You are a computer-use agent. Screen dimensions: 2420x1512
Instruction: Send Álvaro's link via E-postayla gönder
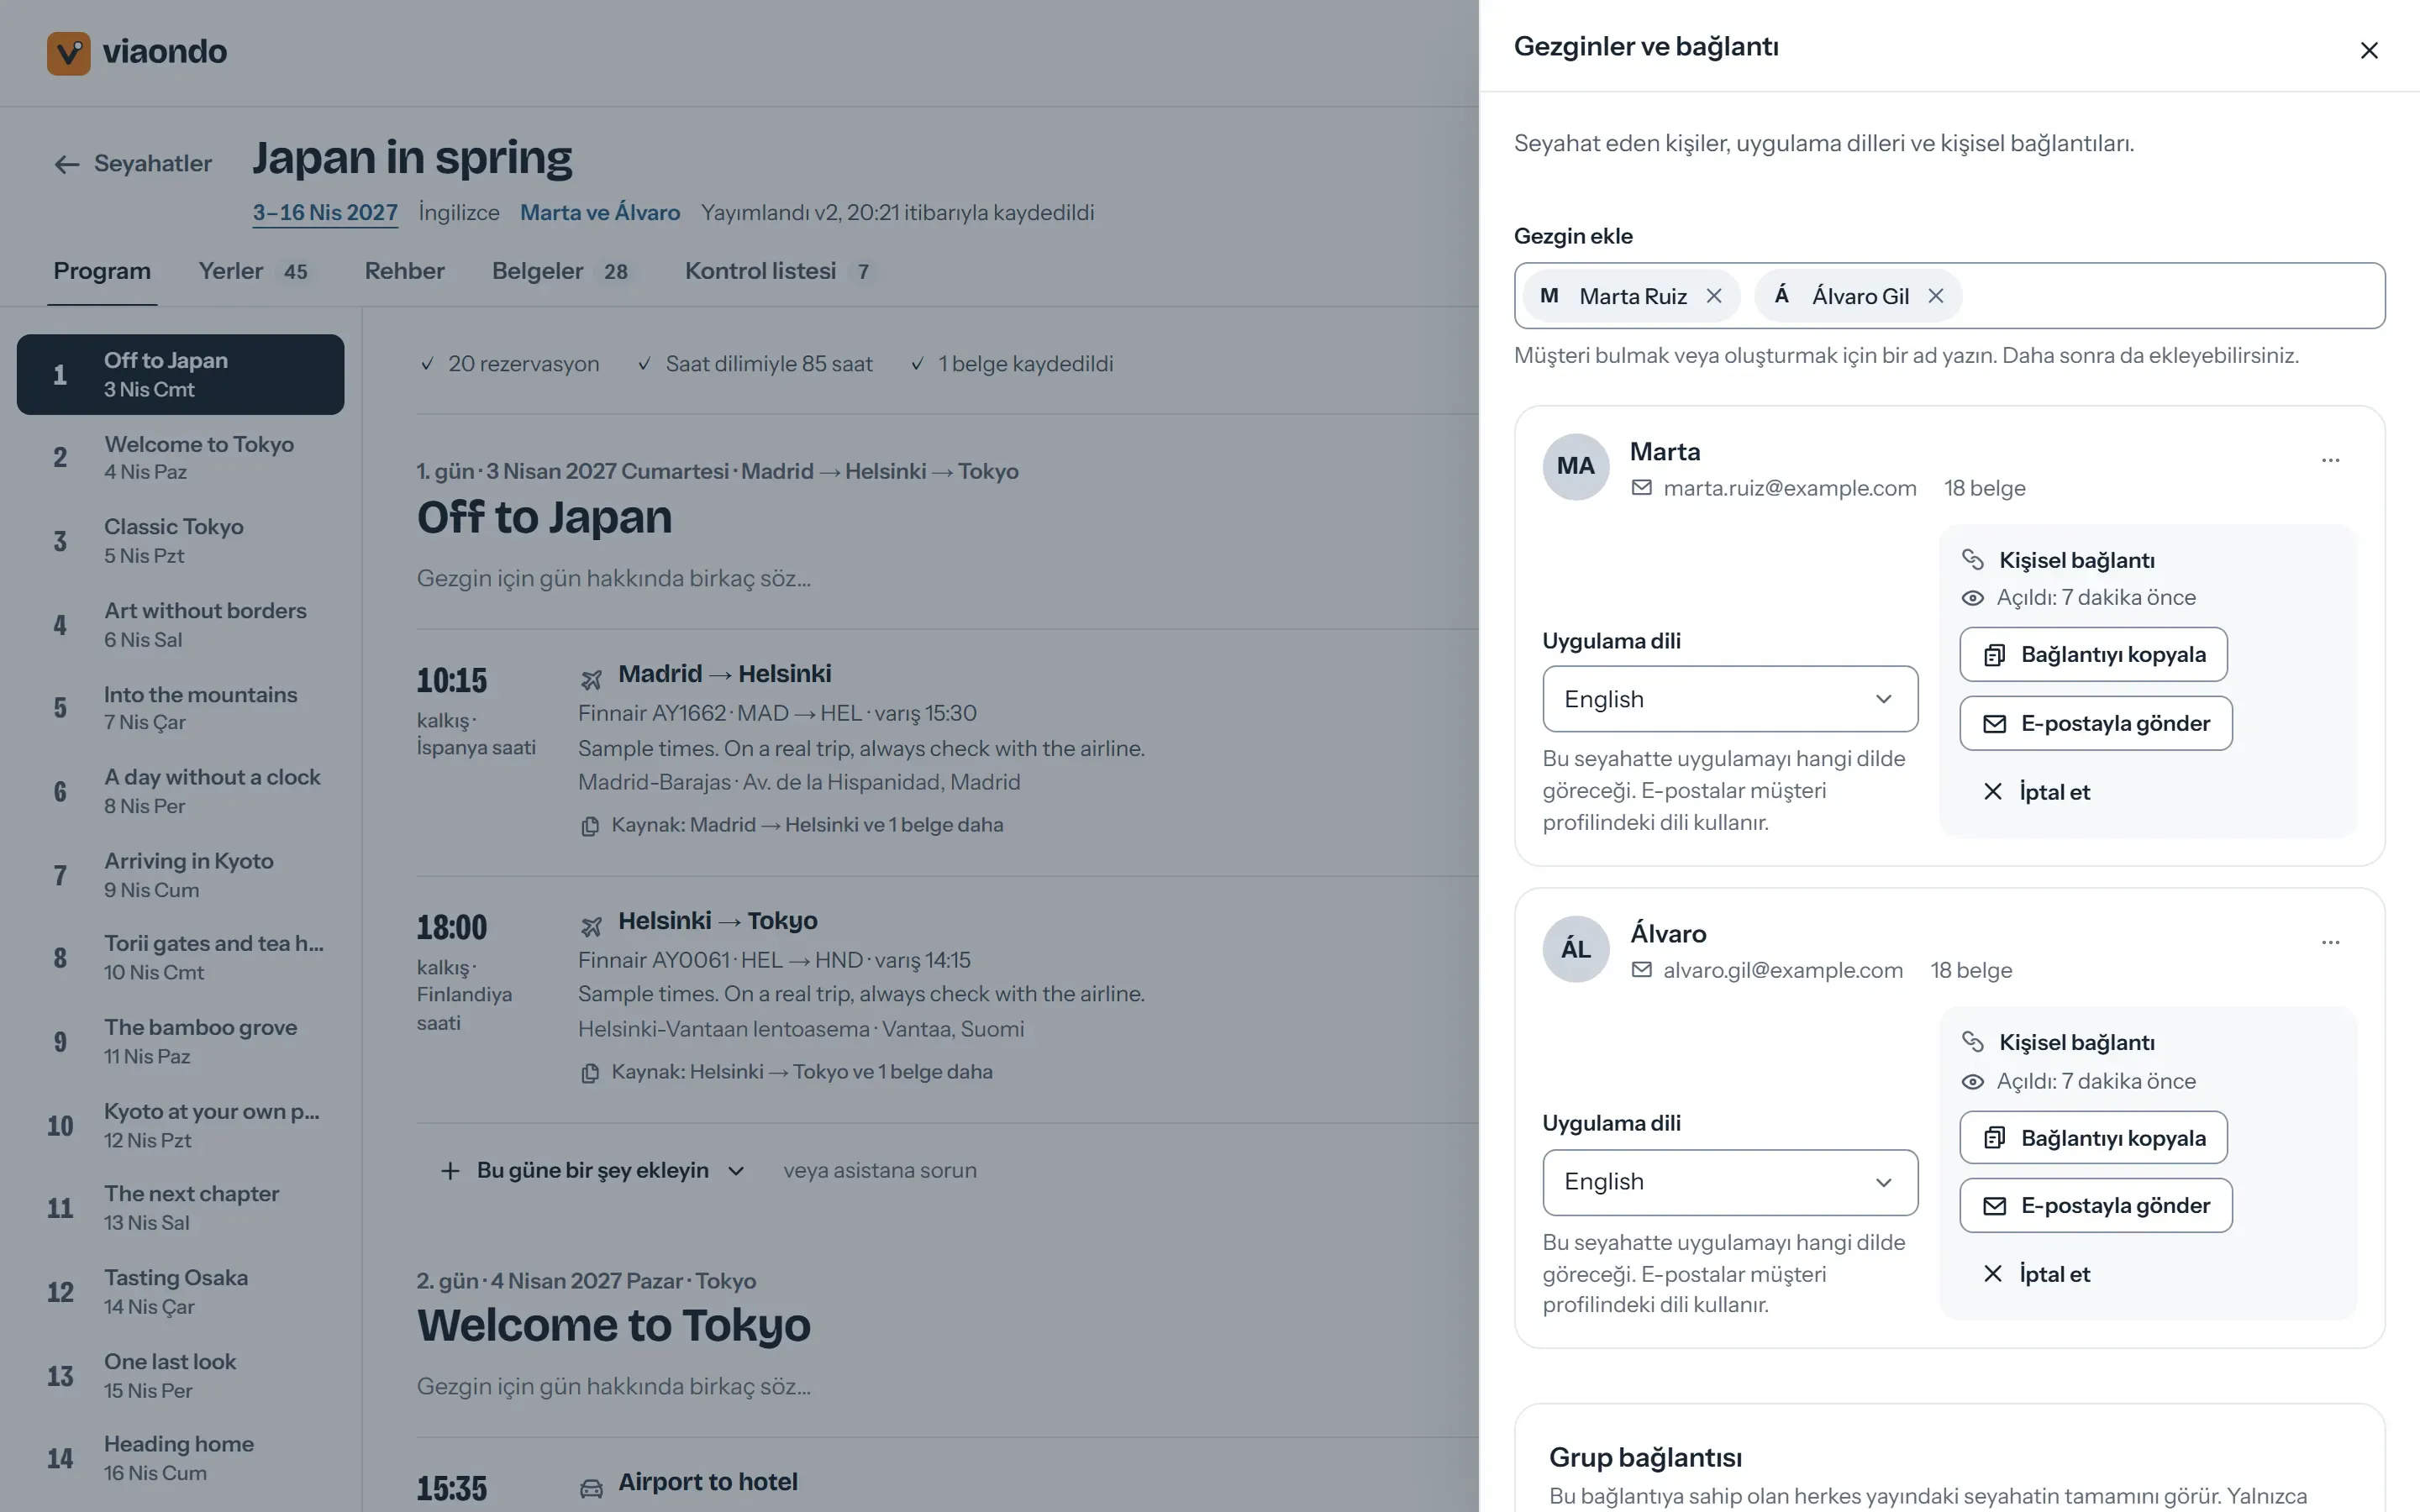pos(2096,1205)
